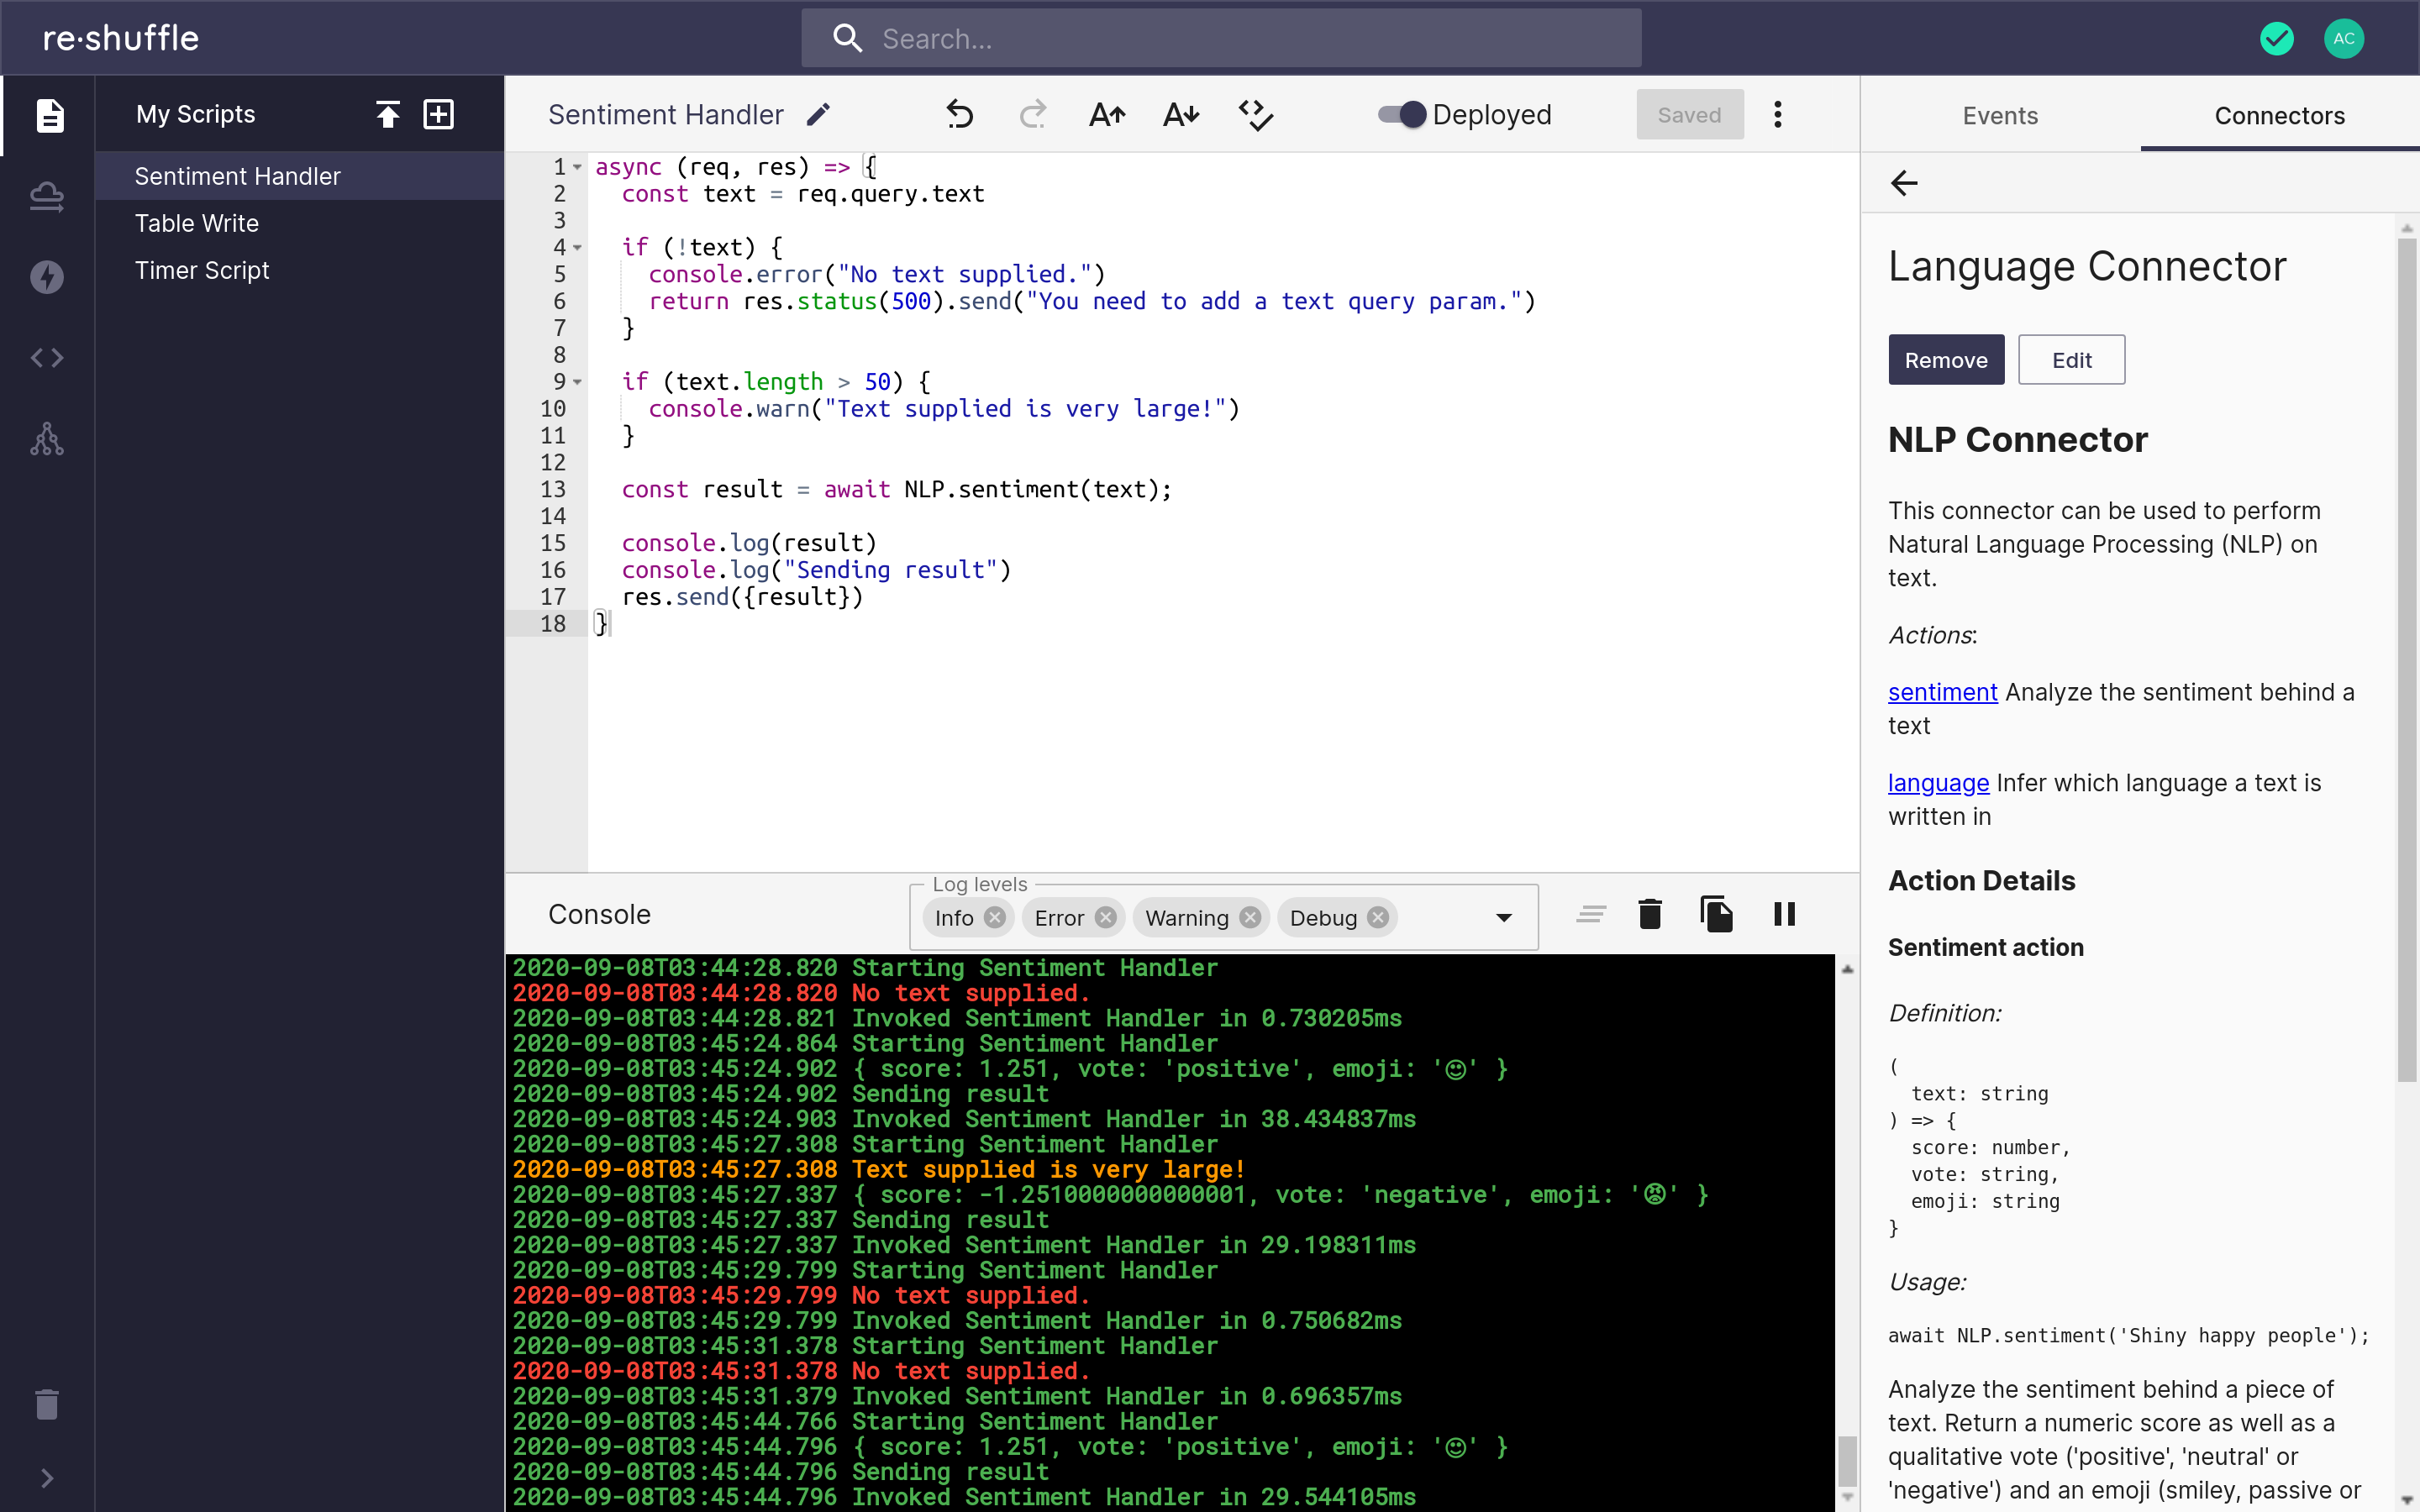Click the undo arrow icon
This screenshot has height=1512, width=2420.
(x=959, y=115)
